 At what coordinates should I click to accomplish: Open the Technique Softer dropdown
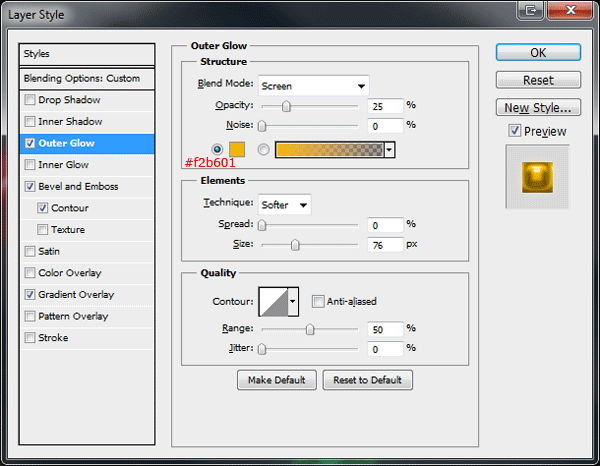click(284, 205)
